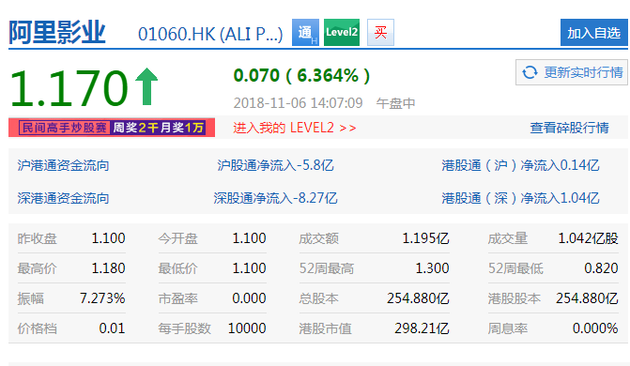Click 周息率 value 0.000%
The width and height of the screenshot is (630, 366).
595,329
